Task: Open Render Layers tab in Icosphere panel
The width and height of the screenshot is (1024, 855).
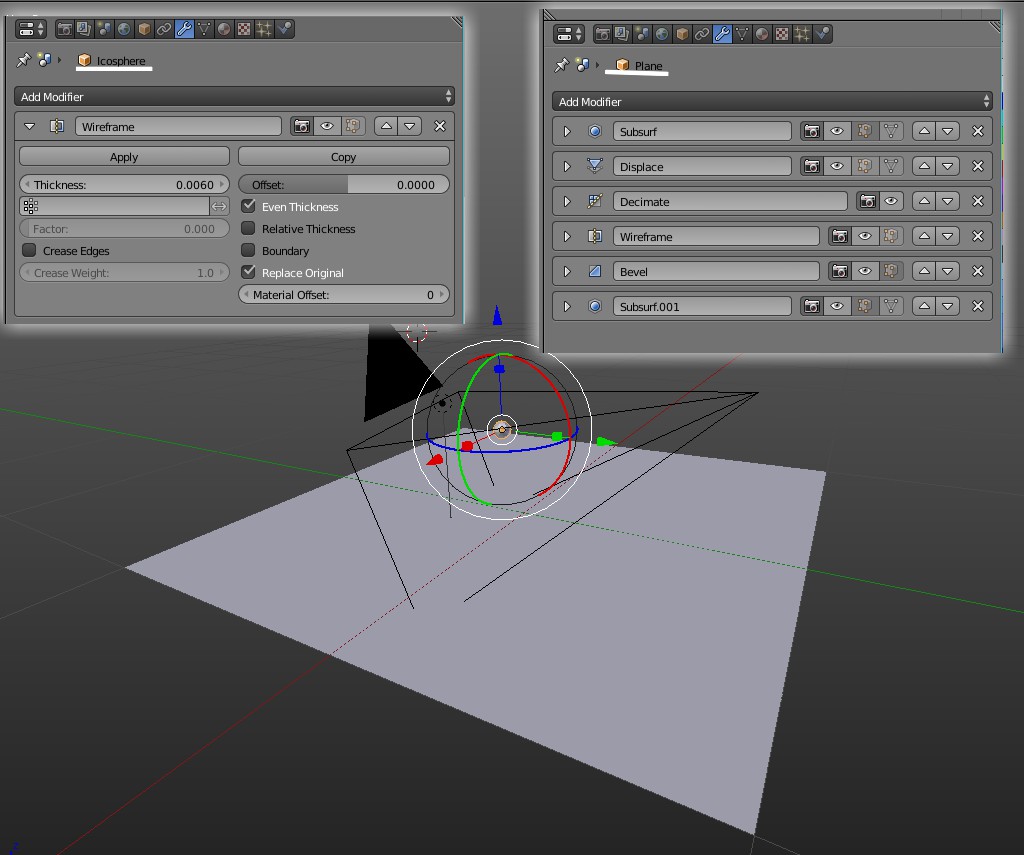Action: pos(84,29)
